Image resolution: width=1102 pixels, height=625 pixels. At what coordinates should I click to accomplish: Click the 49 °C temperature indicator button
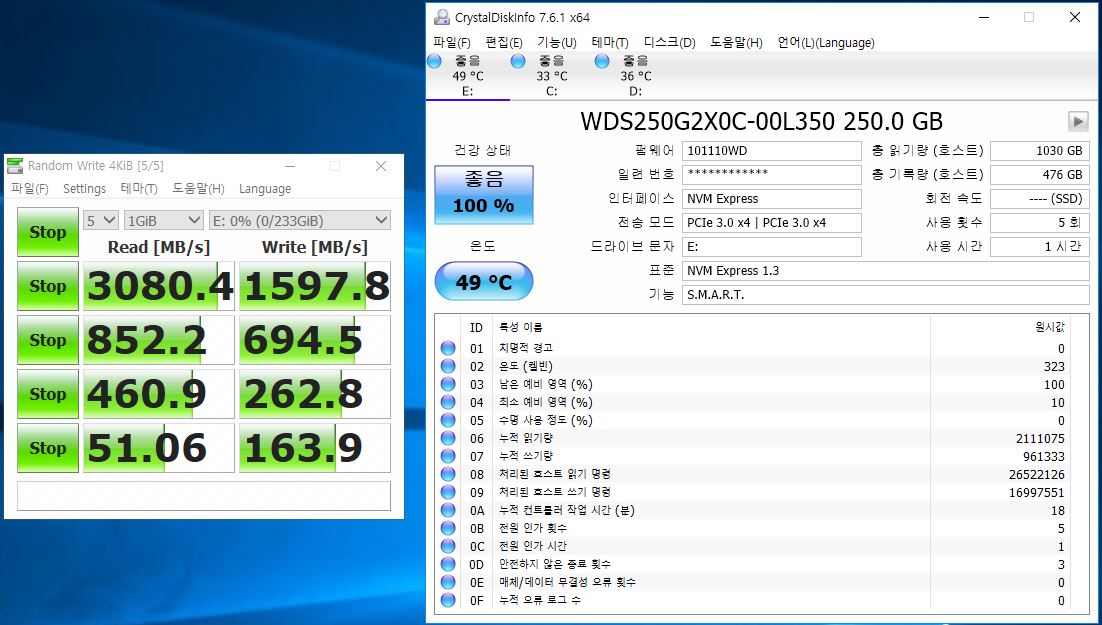point(483,282)
